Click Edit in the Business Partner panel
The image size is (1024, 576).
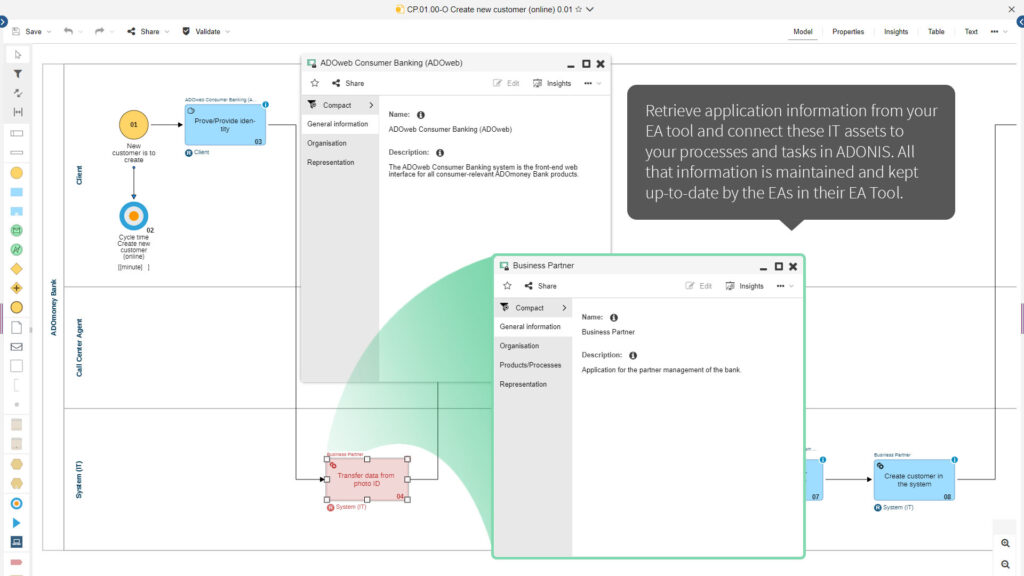coord(699,286)
